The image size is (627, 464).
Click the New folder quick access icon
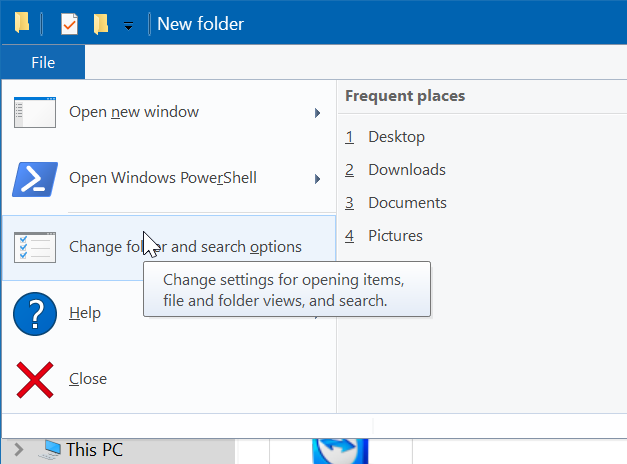coord(101,24)
